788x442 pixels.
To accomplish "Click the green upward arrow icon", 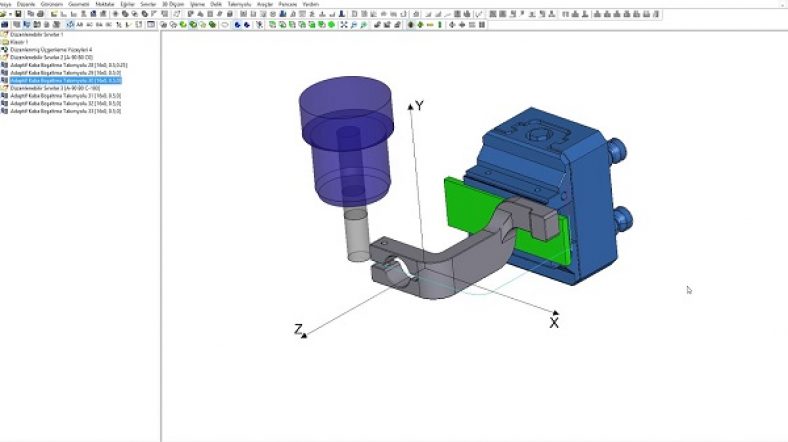I will (440, 25).
